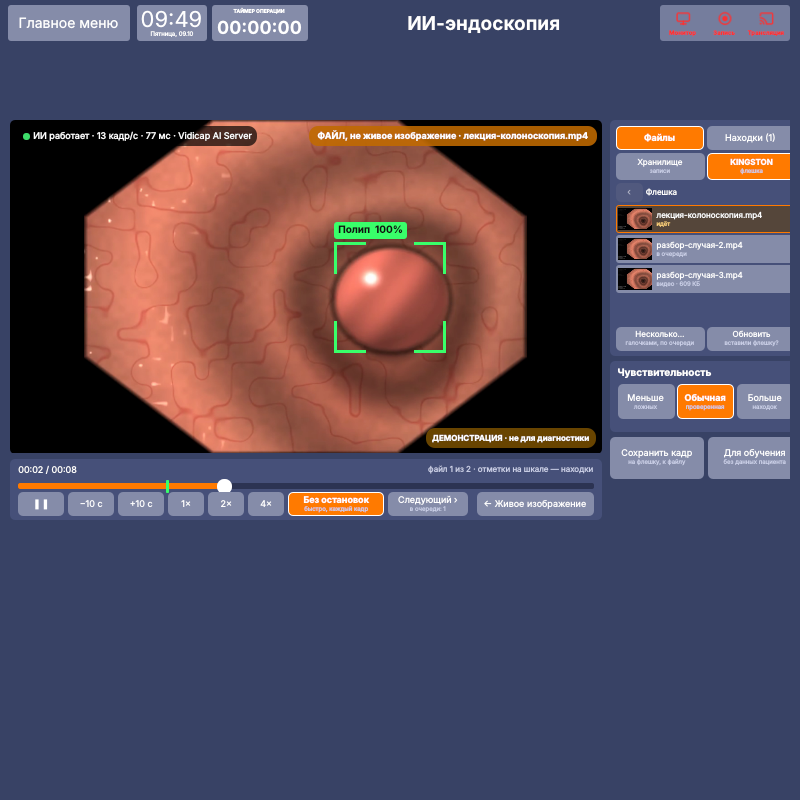Click the 00:02 / 00:08 time readout
800x800 pixels.
coord(47,470)
